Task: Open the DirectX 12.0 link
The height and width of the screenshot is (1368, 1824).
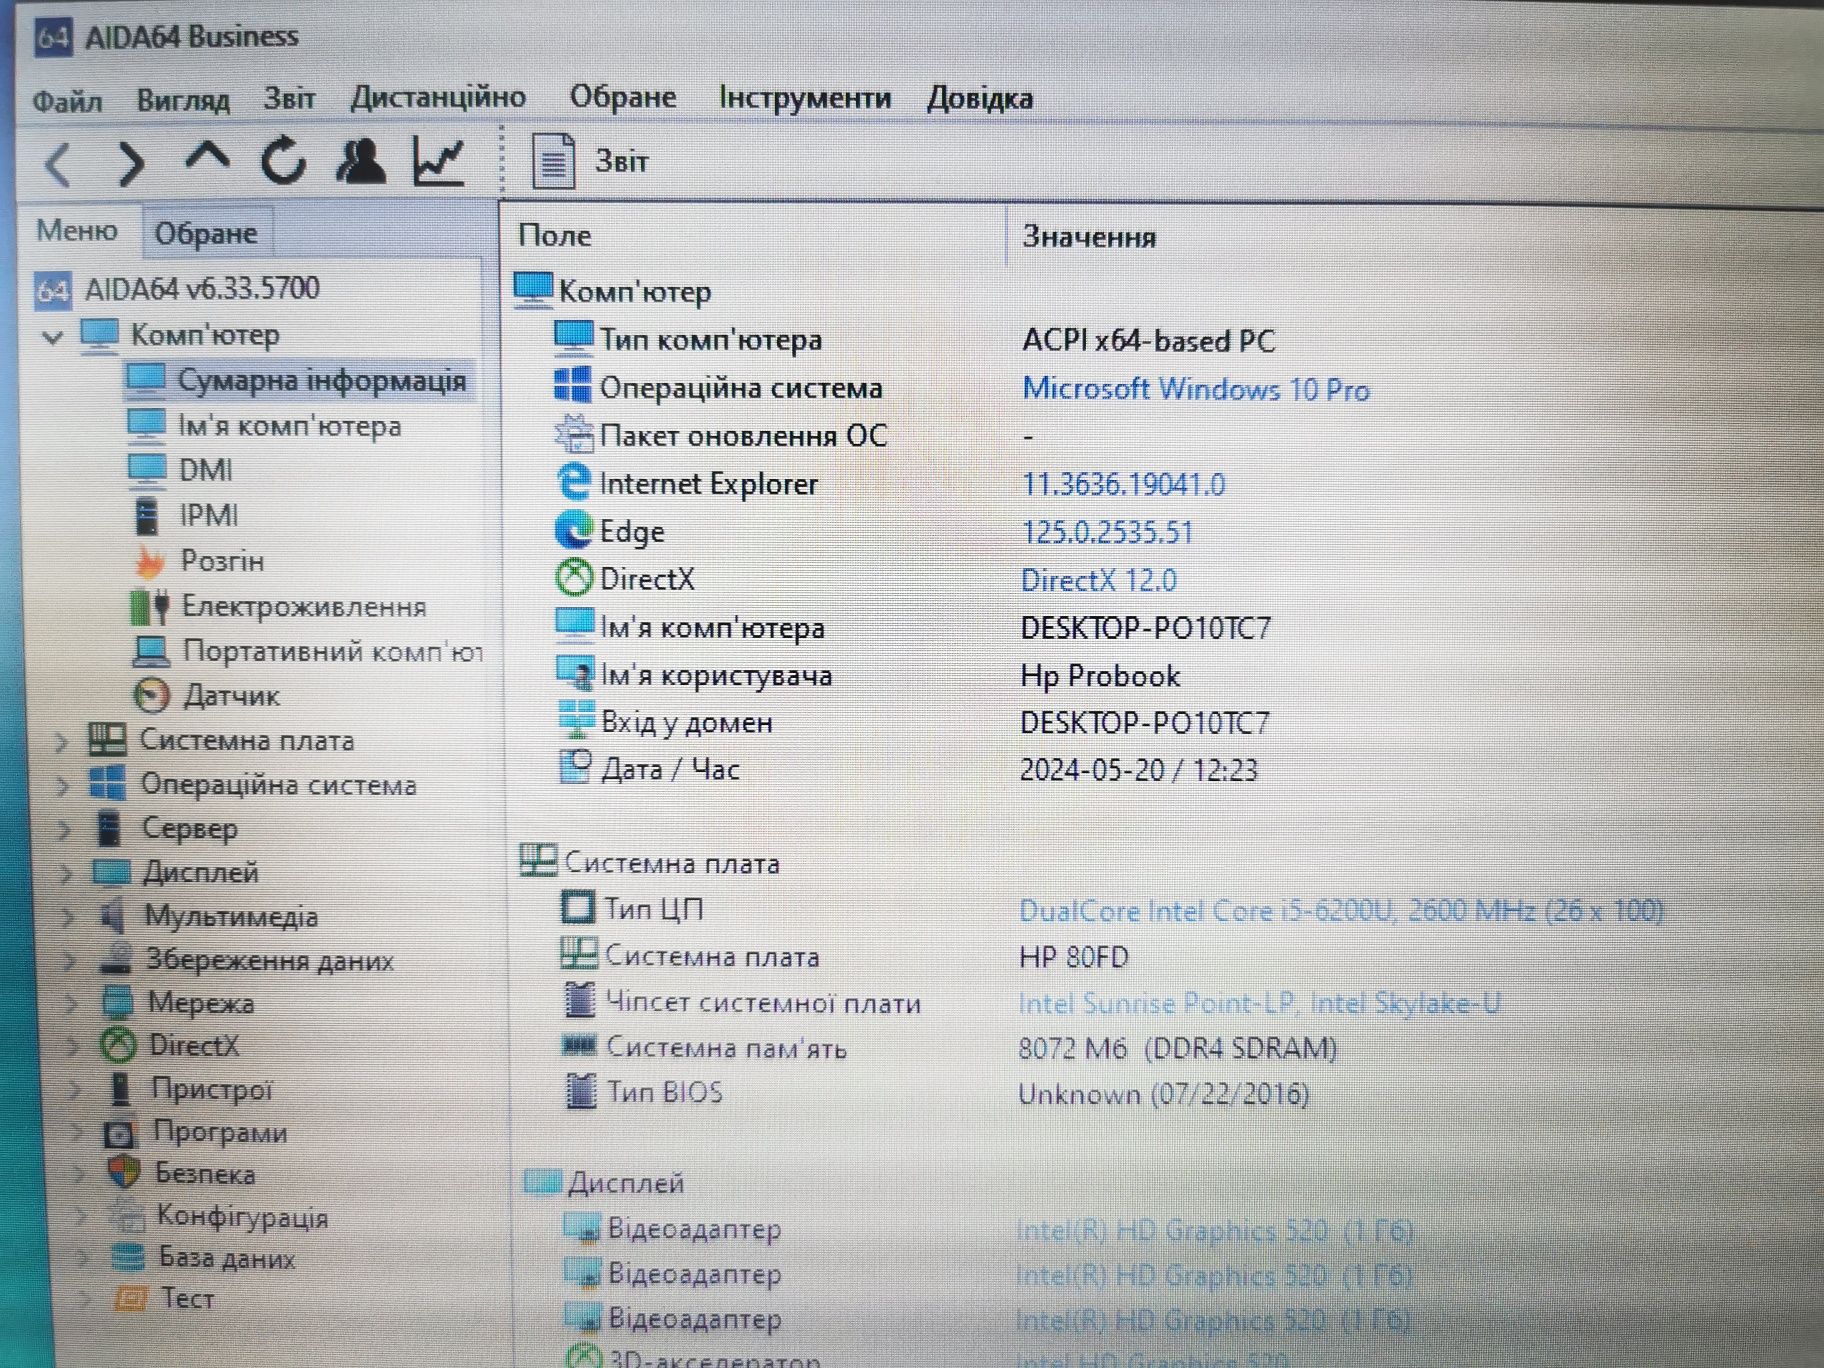Action: (x=1099, y=580)
